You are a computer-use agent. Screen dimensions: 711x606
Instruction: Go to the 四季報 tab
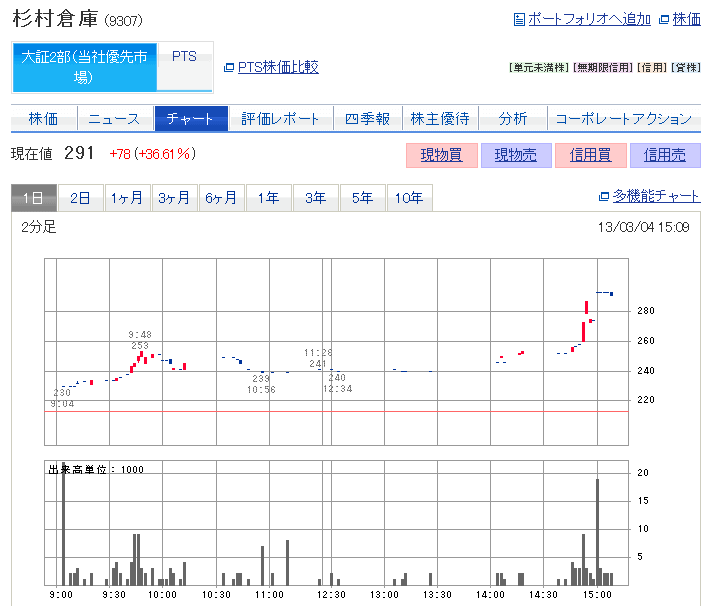point(367,119)
